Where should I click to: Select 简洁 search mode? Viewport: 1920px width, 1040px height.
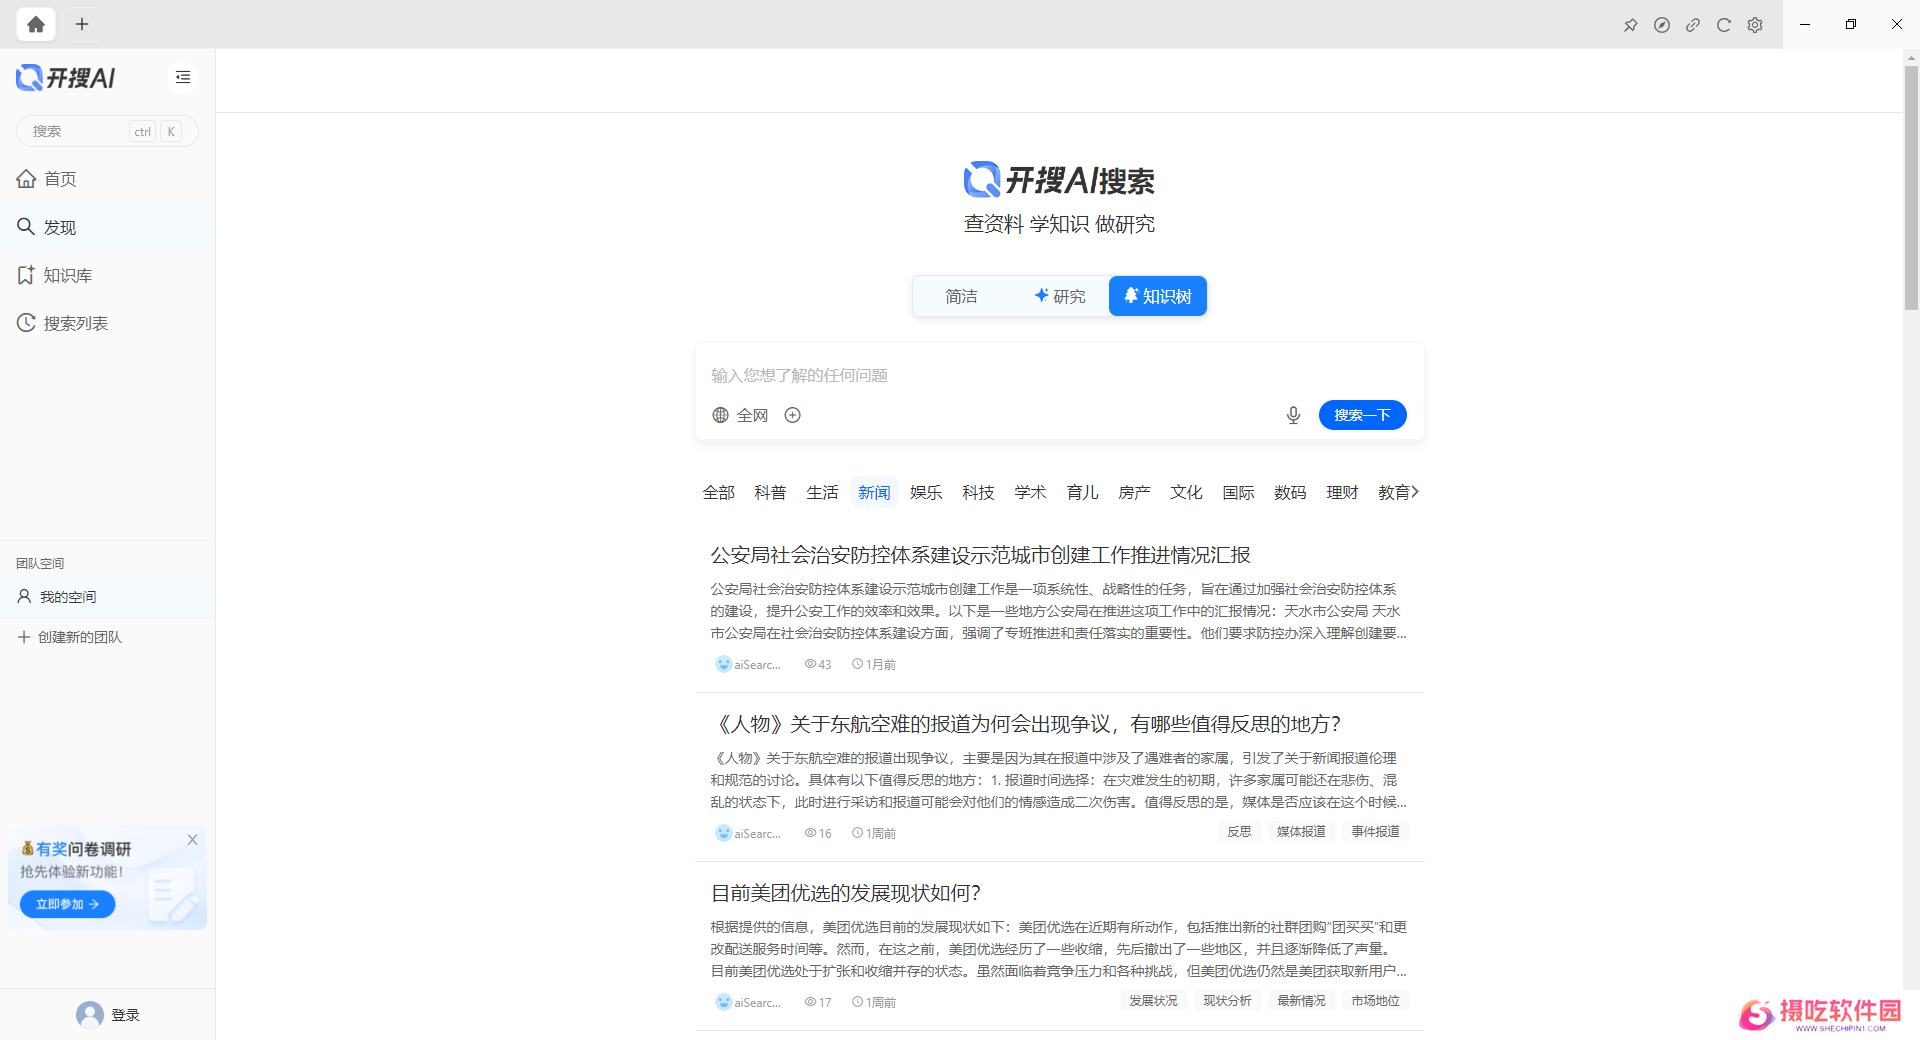961,296
